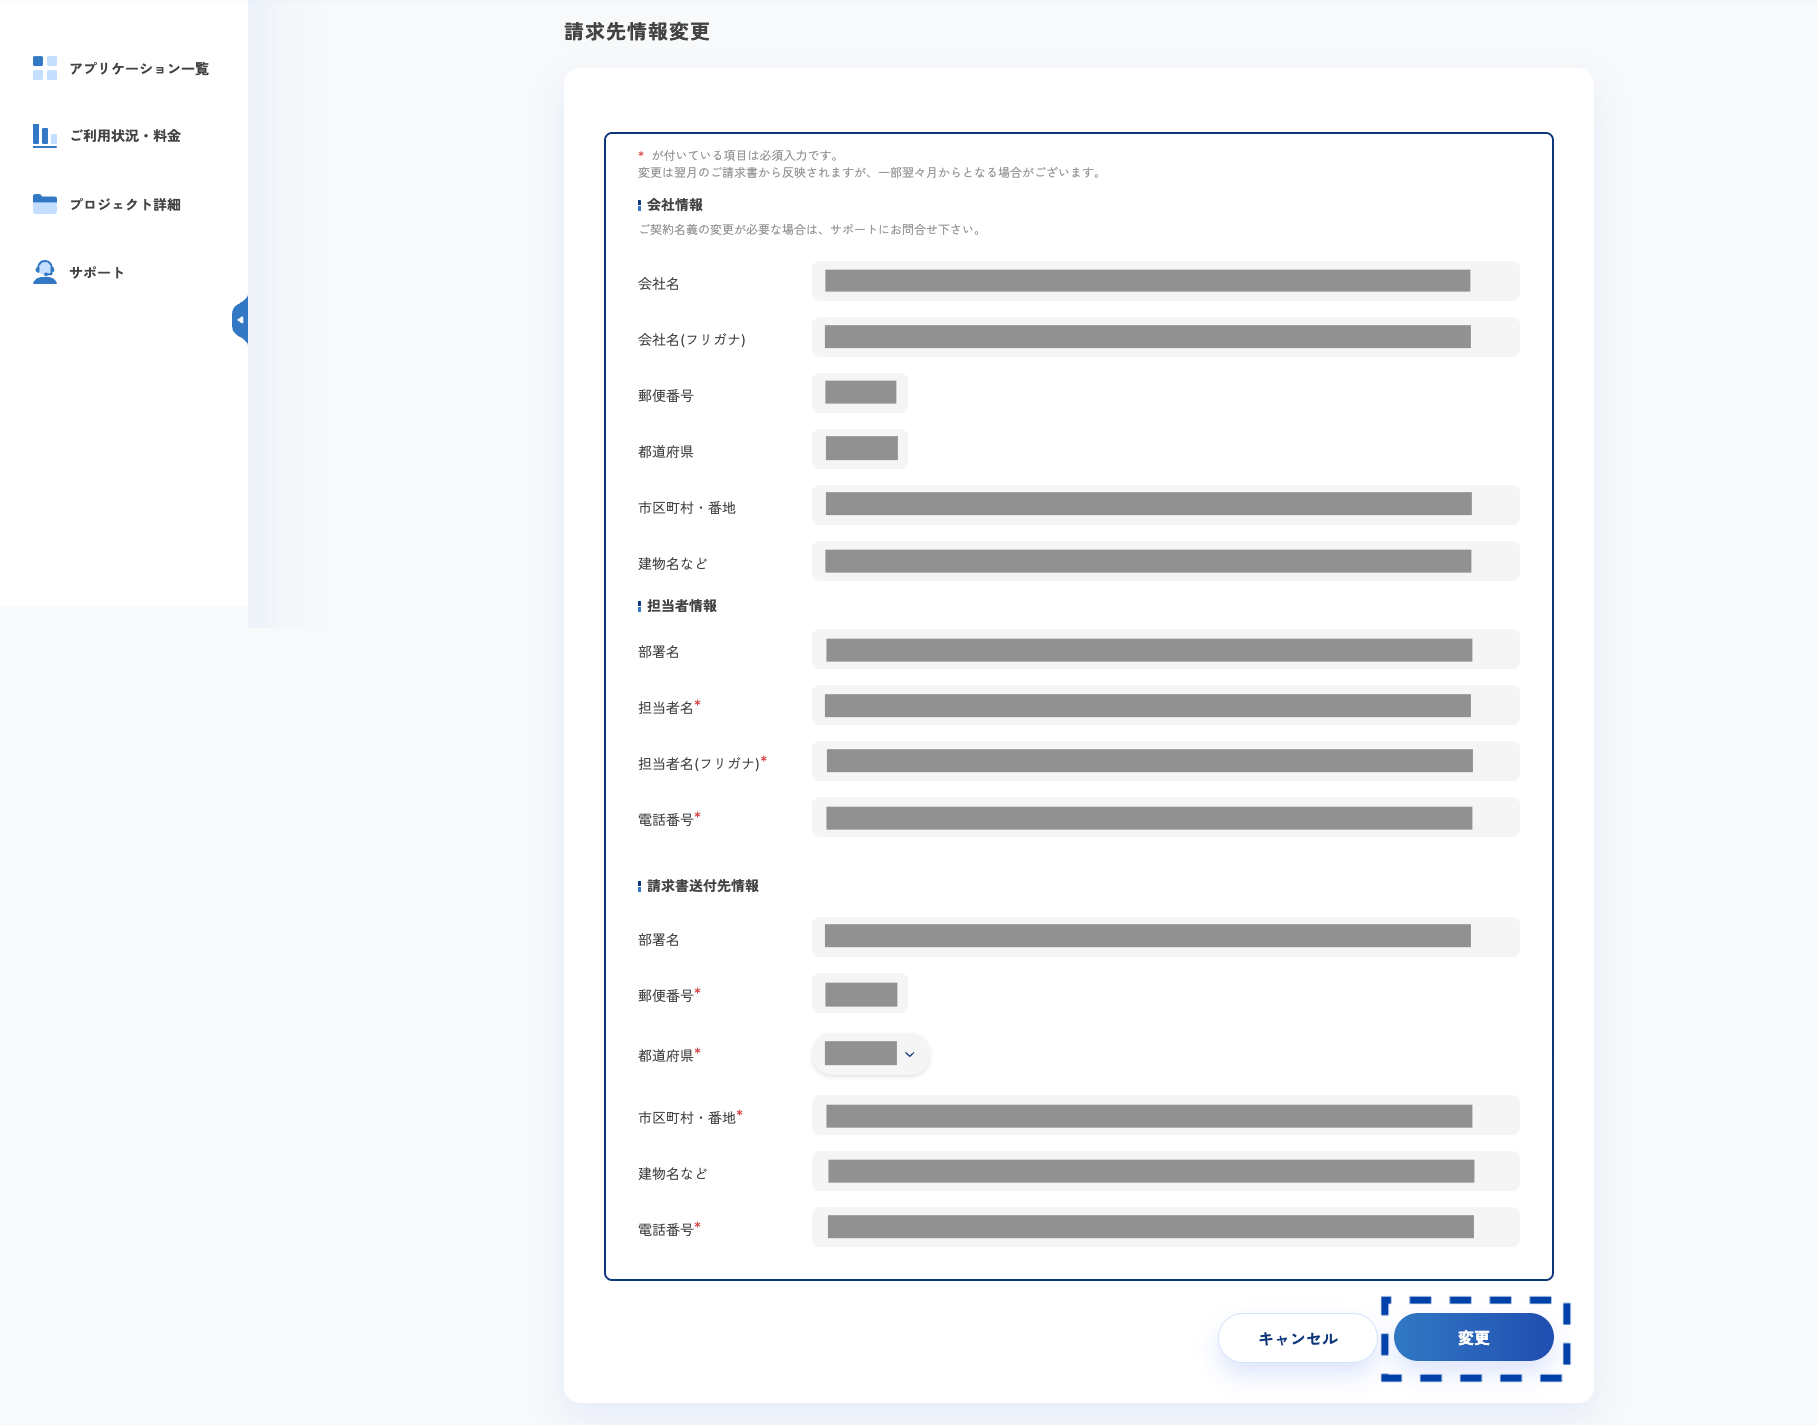1817x1425 pixels.
Task: Click the 担当者名(フリガナ) input field
Action: click(x=1166, y=761)
